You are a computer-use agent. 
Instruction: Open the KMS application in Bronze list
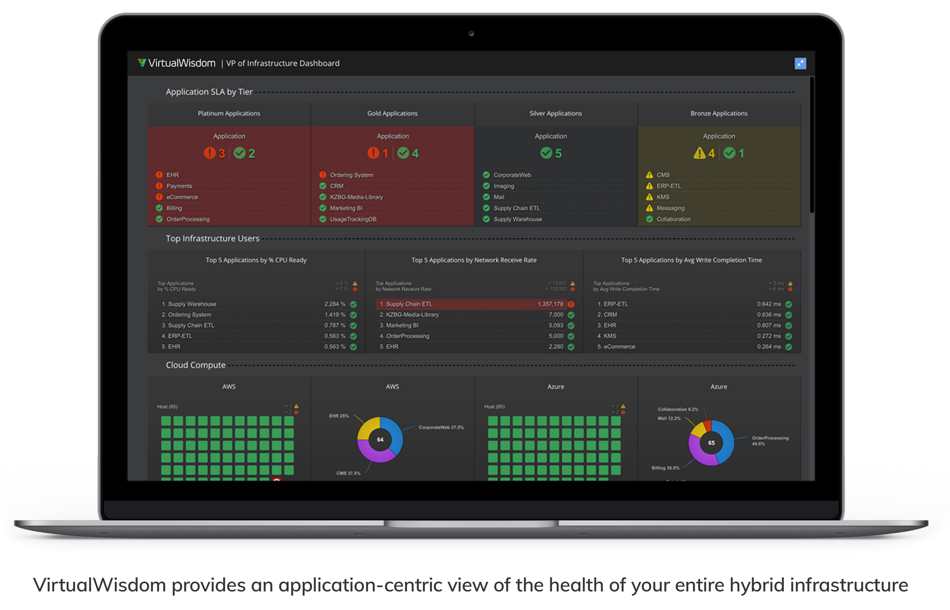(663, 197)
